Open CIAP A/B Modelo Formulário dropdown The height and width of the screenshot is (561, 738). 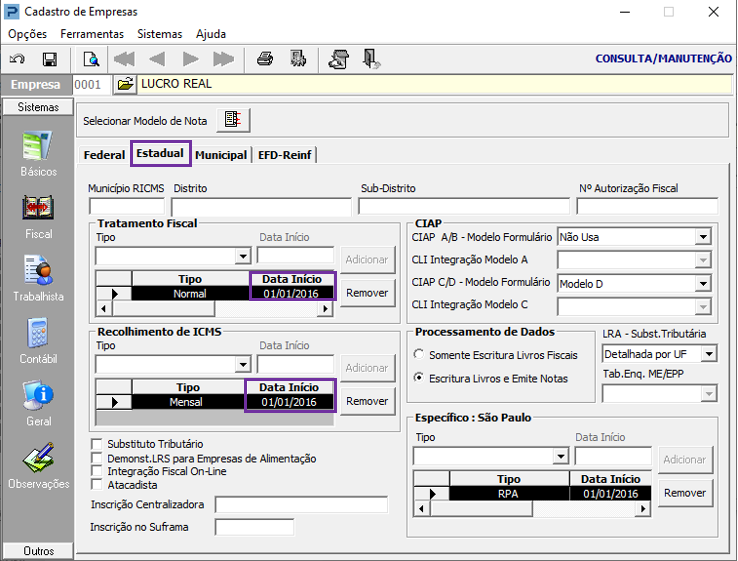pos(703,237)
